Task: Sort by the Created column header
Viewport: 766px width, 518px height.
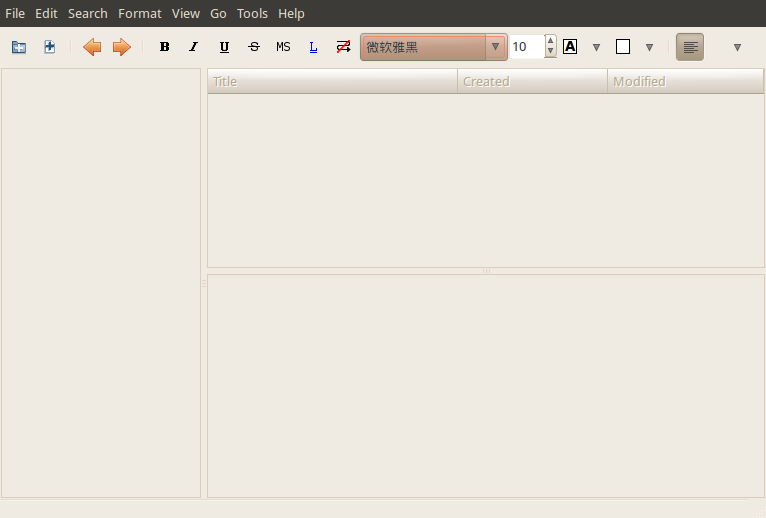Action: (x=532, y=81)
